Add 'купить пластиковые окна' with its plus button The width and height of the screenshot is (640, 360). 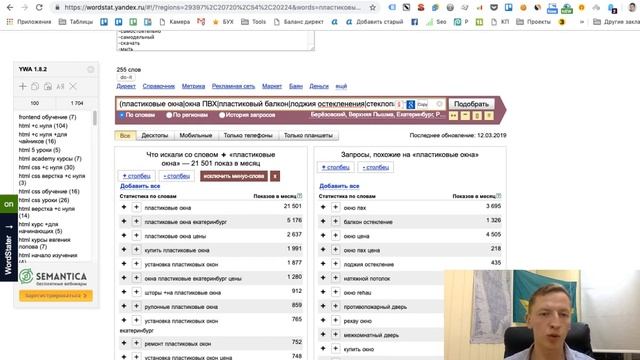click(136, 250)
